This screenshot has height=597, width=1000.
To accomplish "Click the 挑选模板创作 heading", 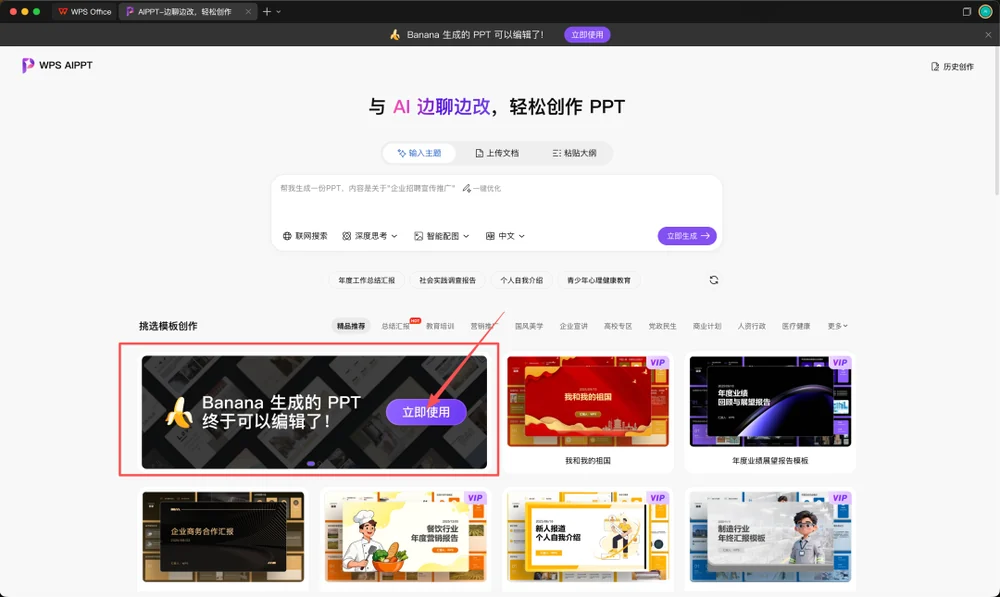I will click(x=168, y=326).
